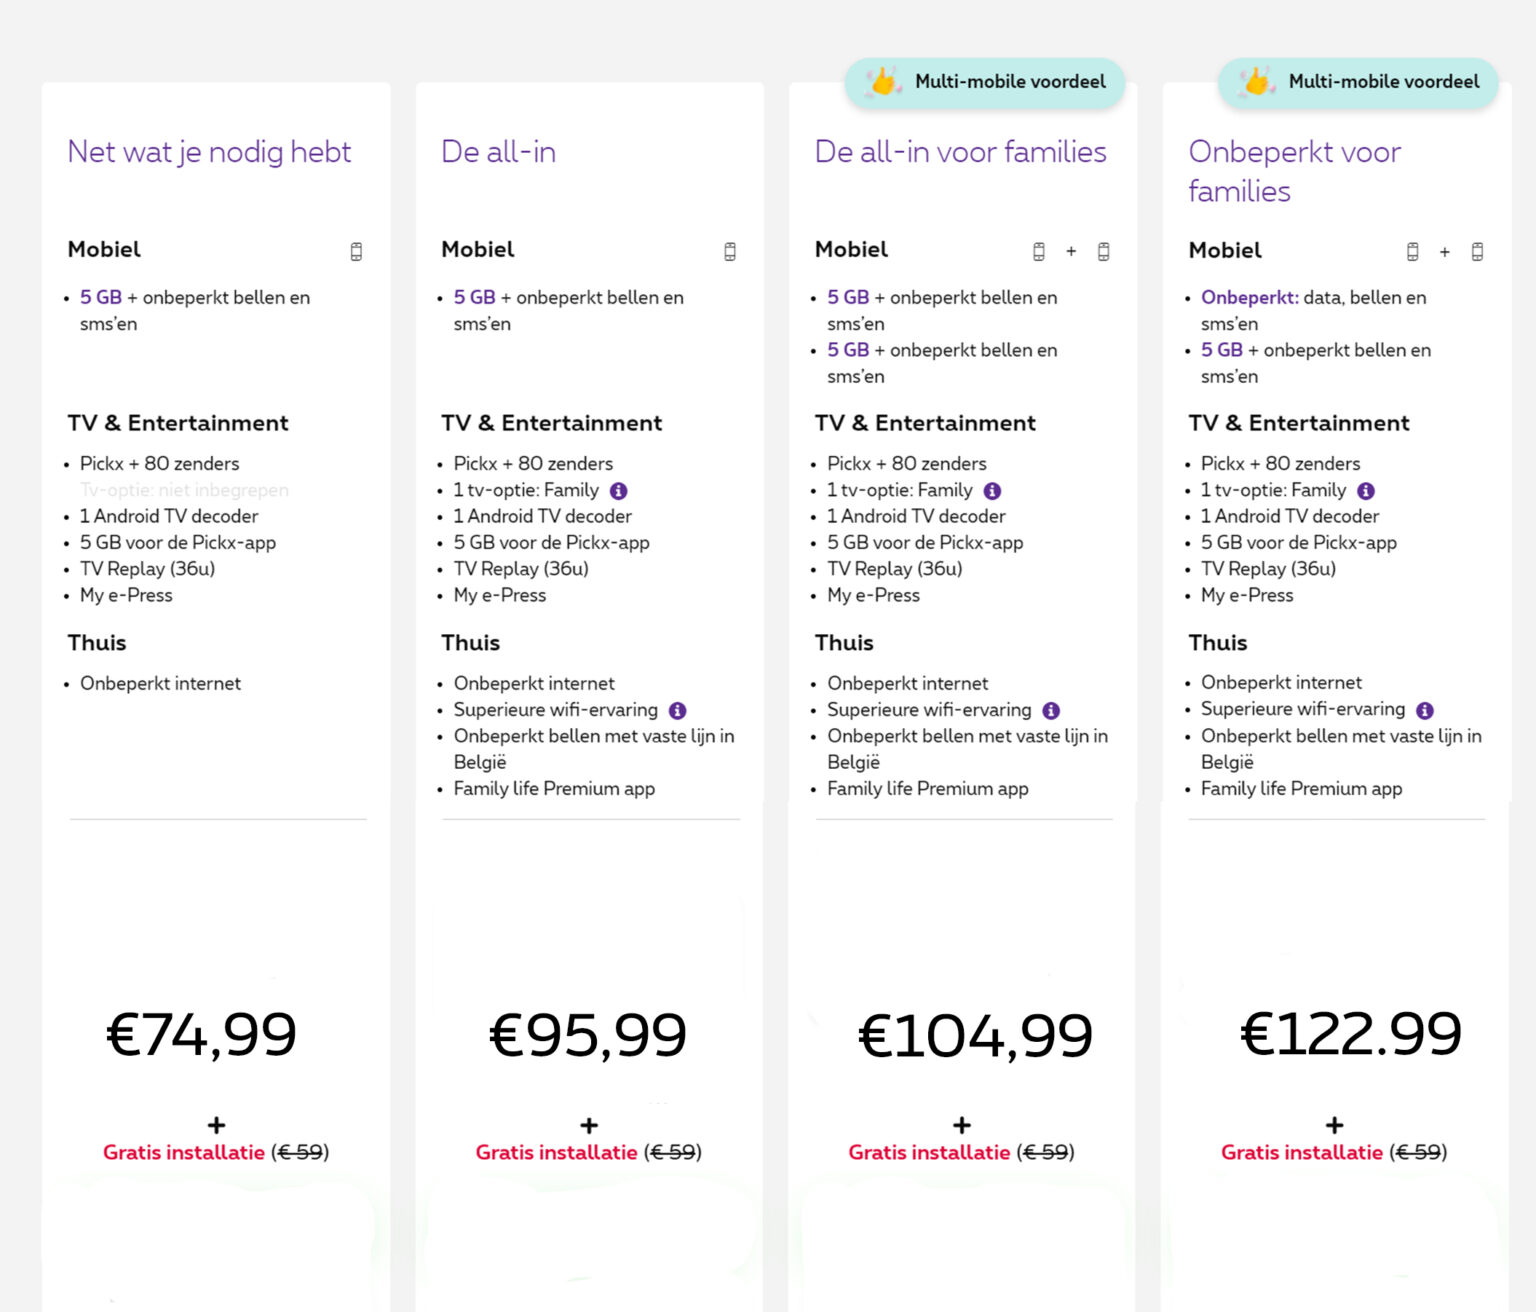Image resolution: width=1536 pixels, height=1312 pixels.
Task: Click info icon next to tv-optie Family in last plan
Action: 1367,490
